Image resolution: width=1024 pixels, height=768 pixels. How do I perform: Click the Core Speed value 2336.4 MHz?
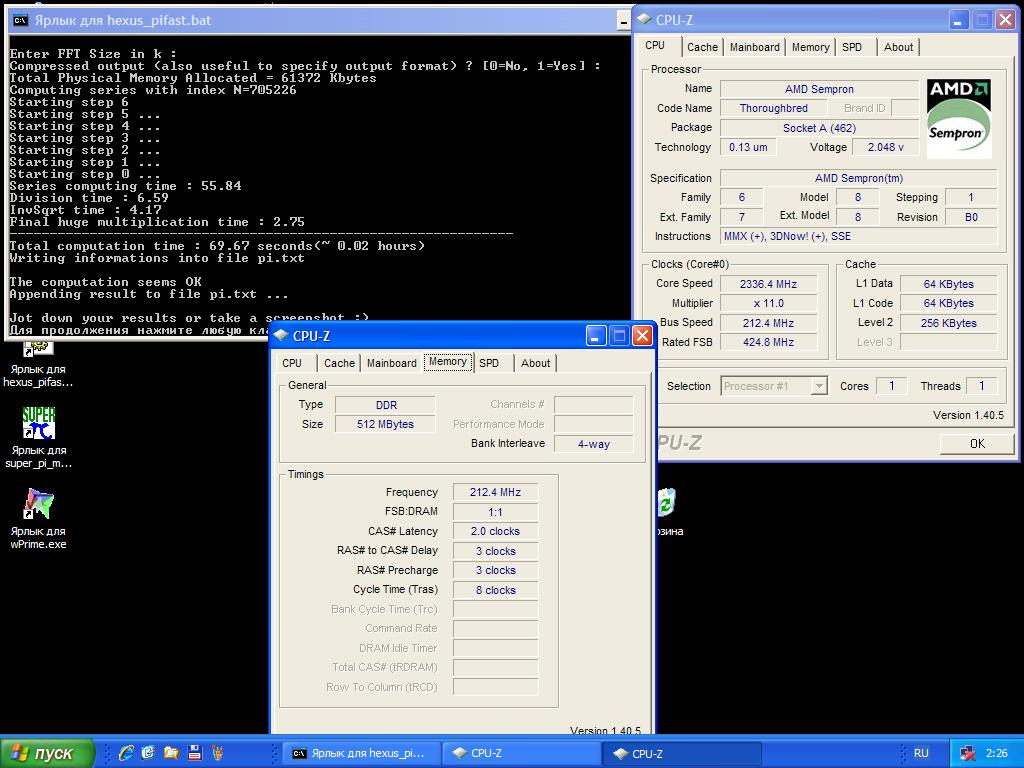[768, 284]
